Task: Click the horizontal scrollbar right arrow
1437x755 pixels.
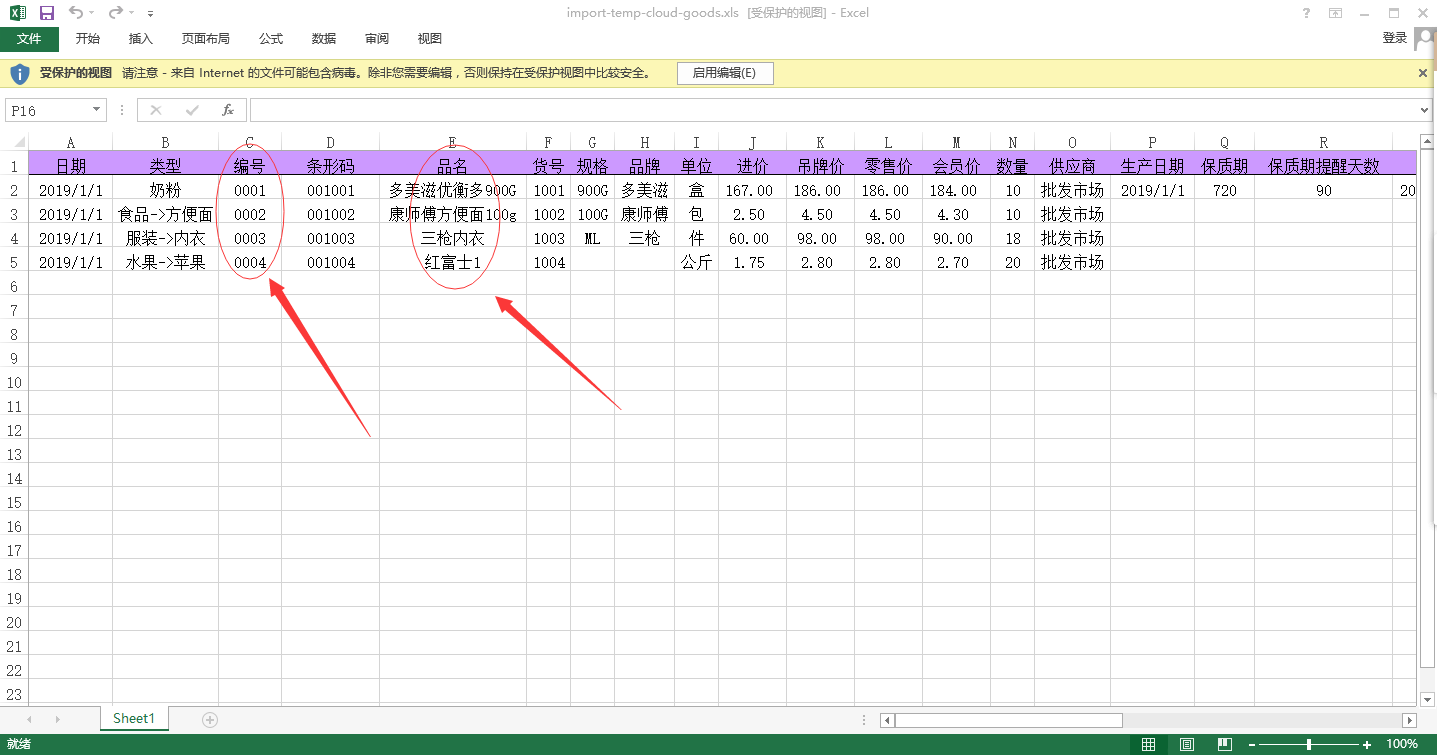Action: click(x=1410, y=720)
